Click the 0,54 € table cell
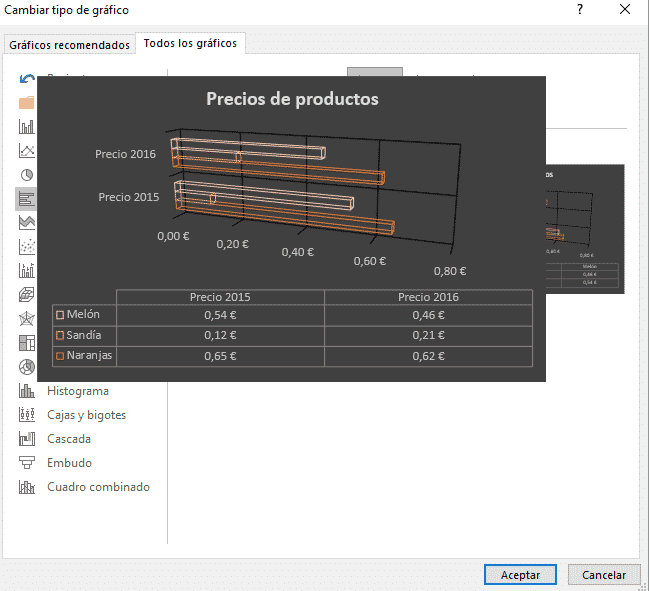The width and height of the screenshot is (649, 591). coord(220,315)
